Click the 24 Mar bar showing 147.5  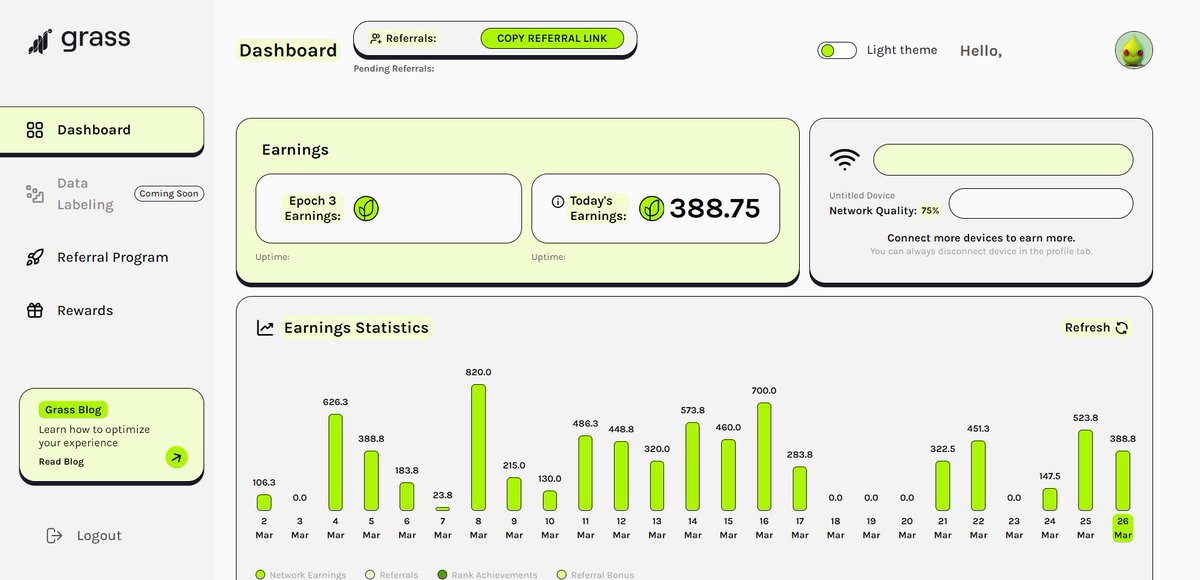click(1050, 500)
